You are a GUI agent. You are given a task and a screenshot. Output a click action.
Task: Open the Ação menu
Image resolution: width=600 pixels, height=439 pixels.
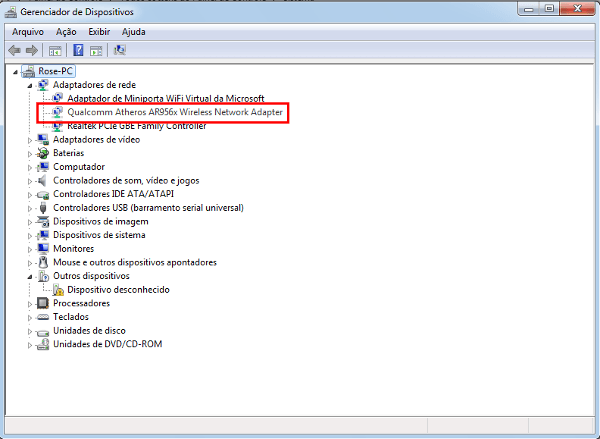(66, 32)
